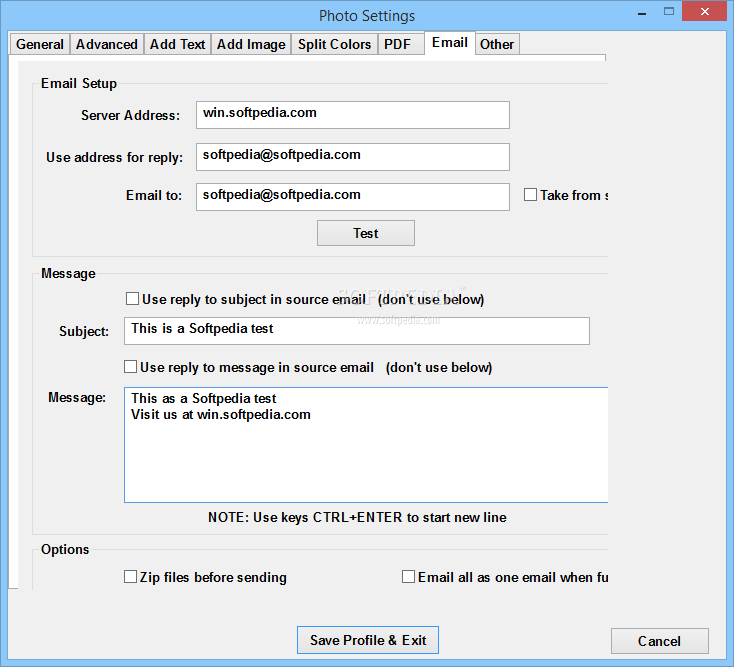
Task: Switch to the Add Text tab
Action: (x=177, y=44)
